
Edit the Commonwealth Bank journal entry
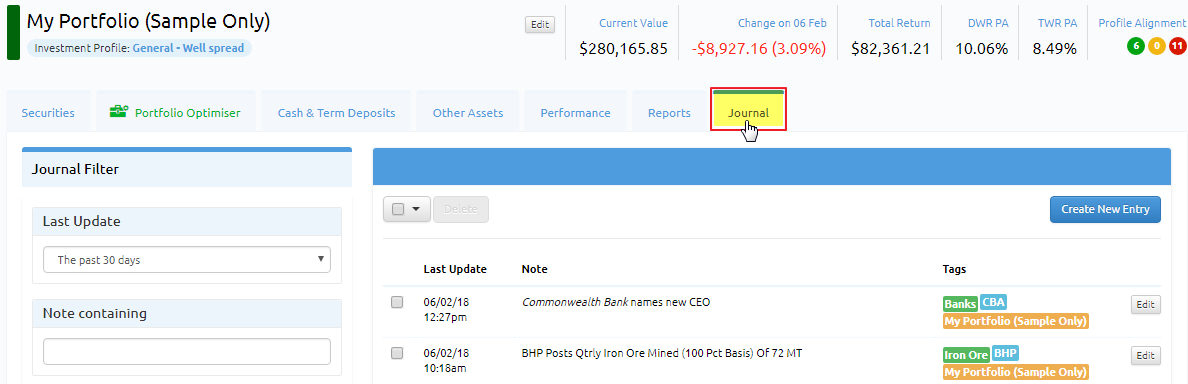1145,304
